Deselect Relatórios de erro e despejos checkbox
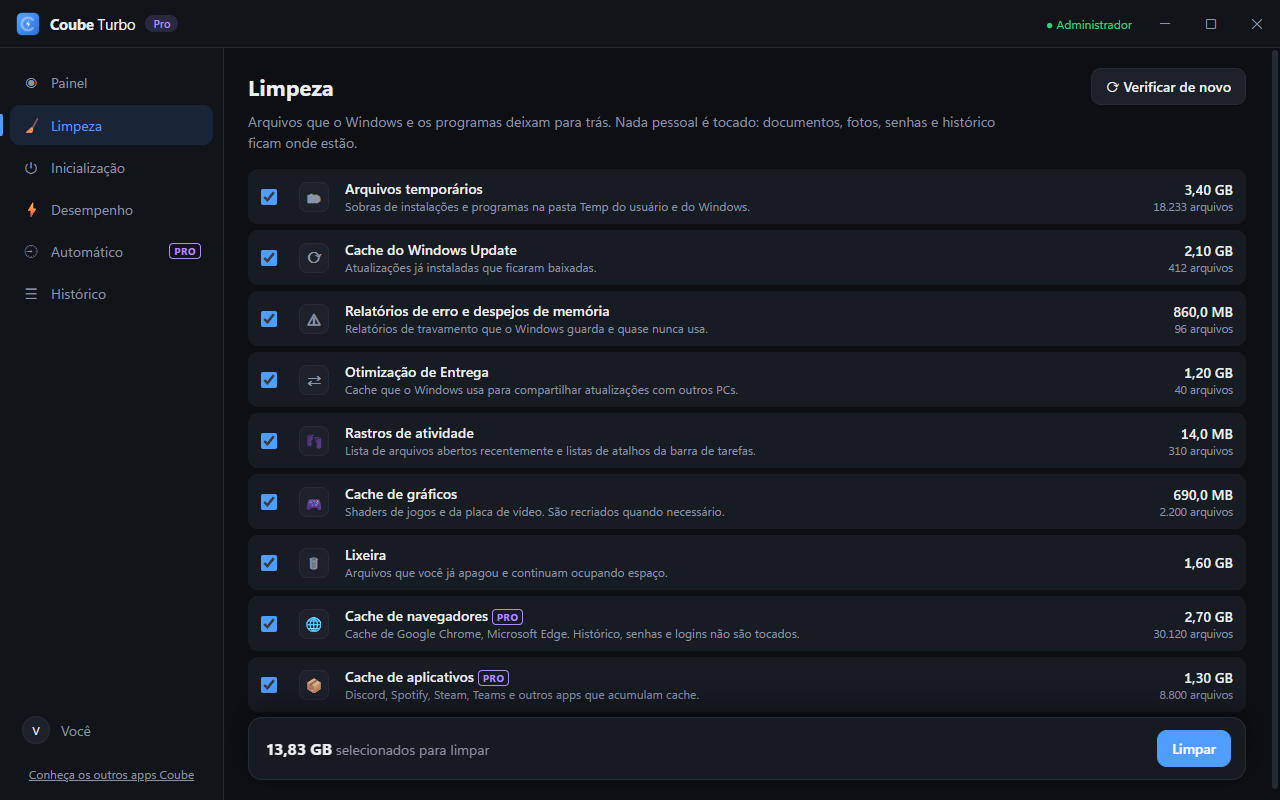The width and height of the screenshot is (1280, 800). point(269,319)
